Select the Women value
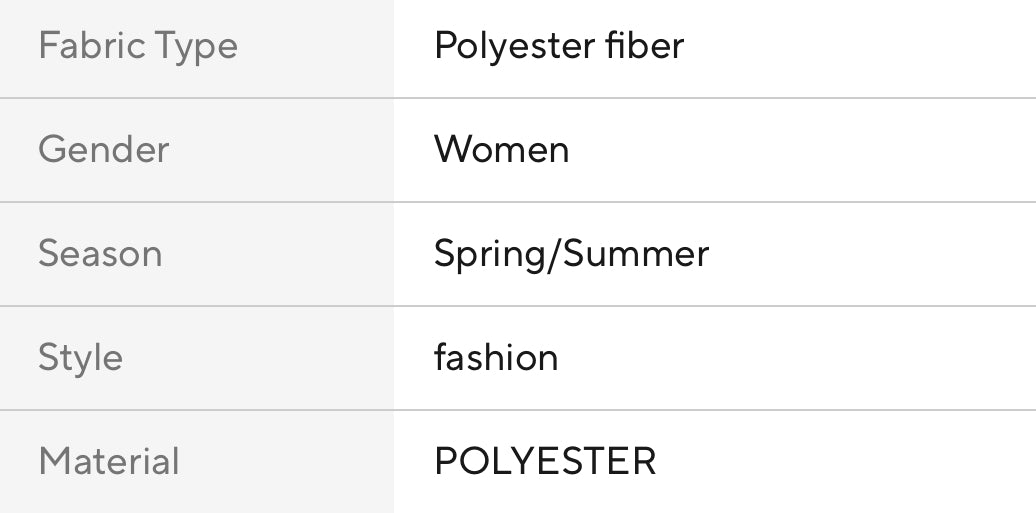Image resolution: width=1036 pixels, height=513 pixels. click(x=501, y=150)
